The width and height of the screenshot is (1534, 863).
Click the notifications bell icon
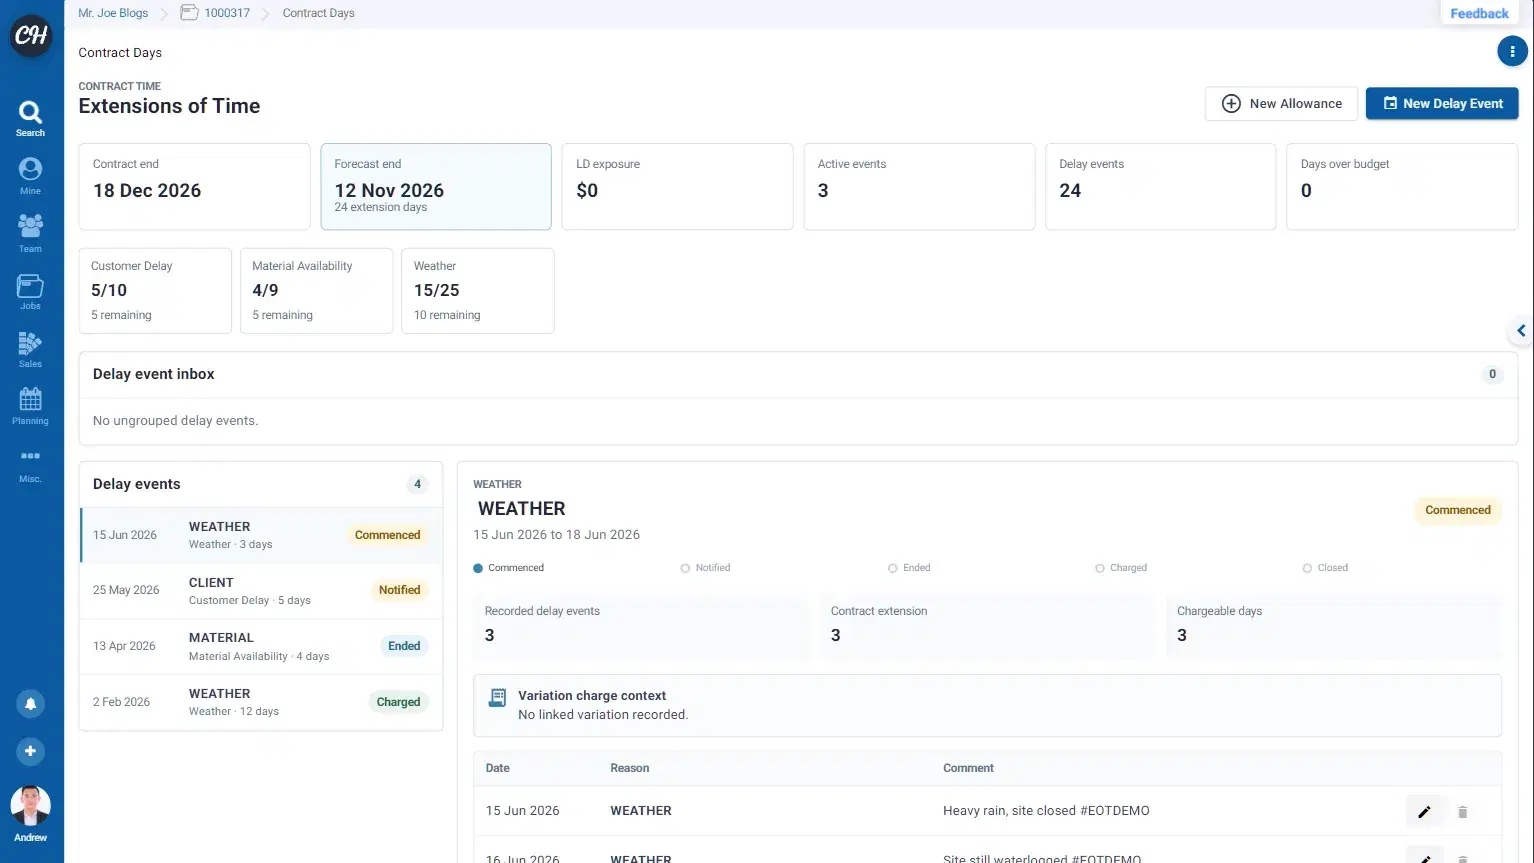click(x=30, y=704)
